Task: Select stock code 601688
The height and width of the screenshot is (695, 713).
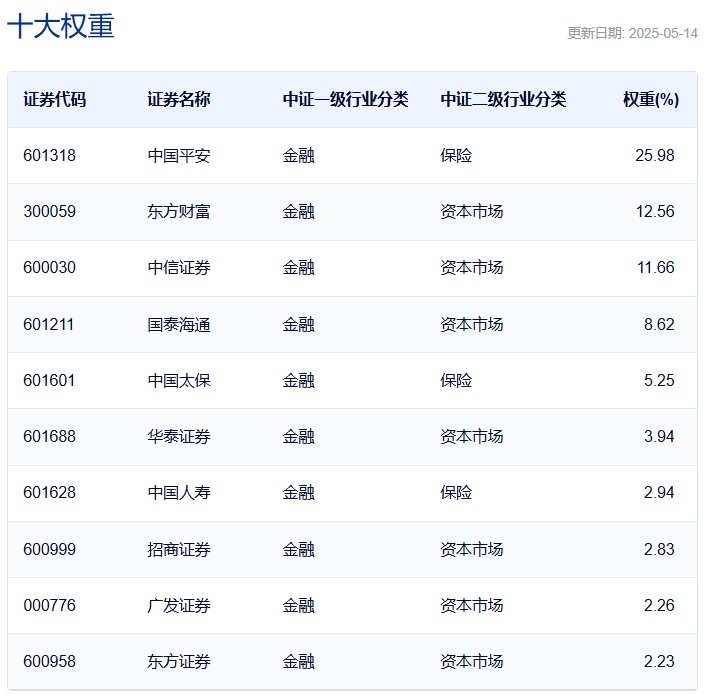Action: coord(50,437)
